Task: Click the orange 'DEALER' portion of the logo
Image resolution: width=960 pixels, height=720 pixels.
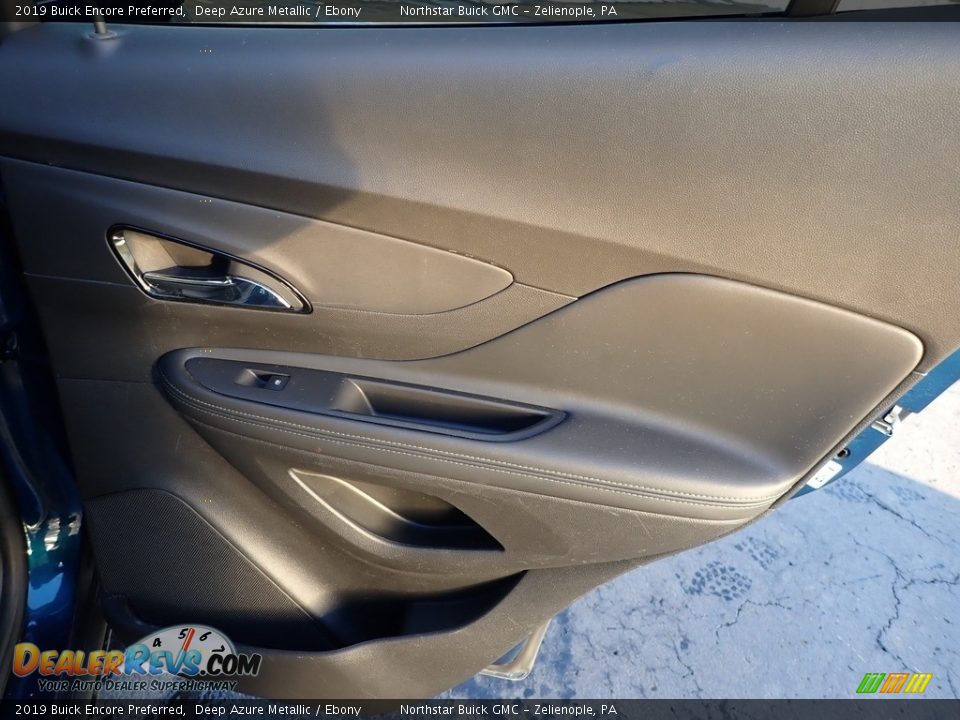Action: click(x=70, y=660)
